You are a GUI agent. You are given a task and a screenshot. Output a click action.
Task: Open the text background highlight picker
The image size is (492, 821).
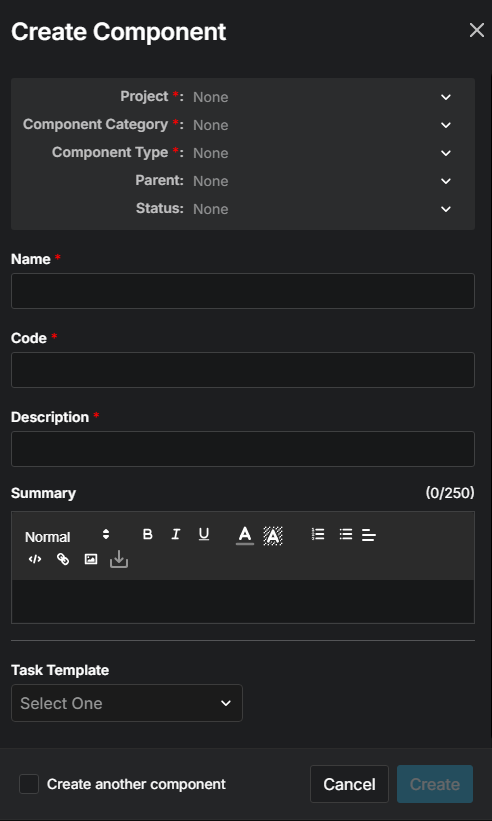273,535
